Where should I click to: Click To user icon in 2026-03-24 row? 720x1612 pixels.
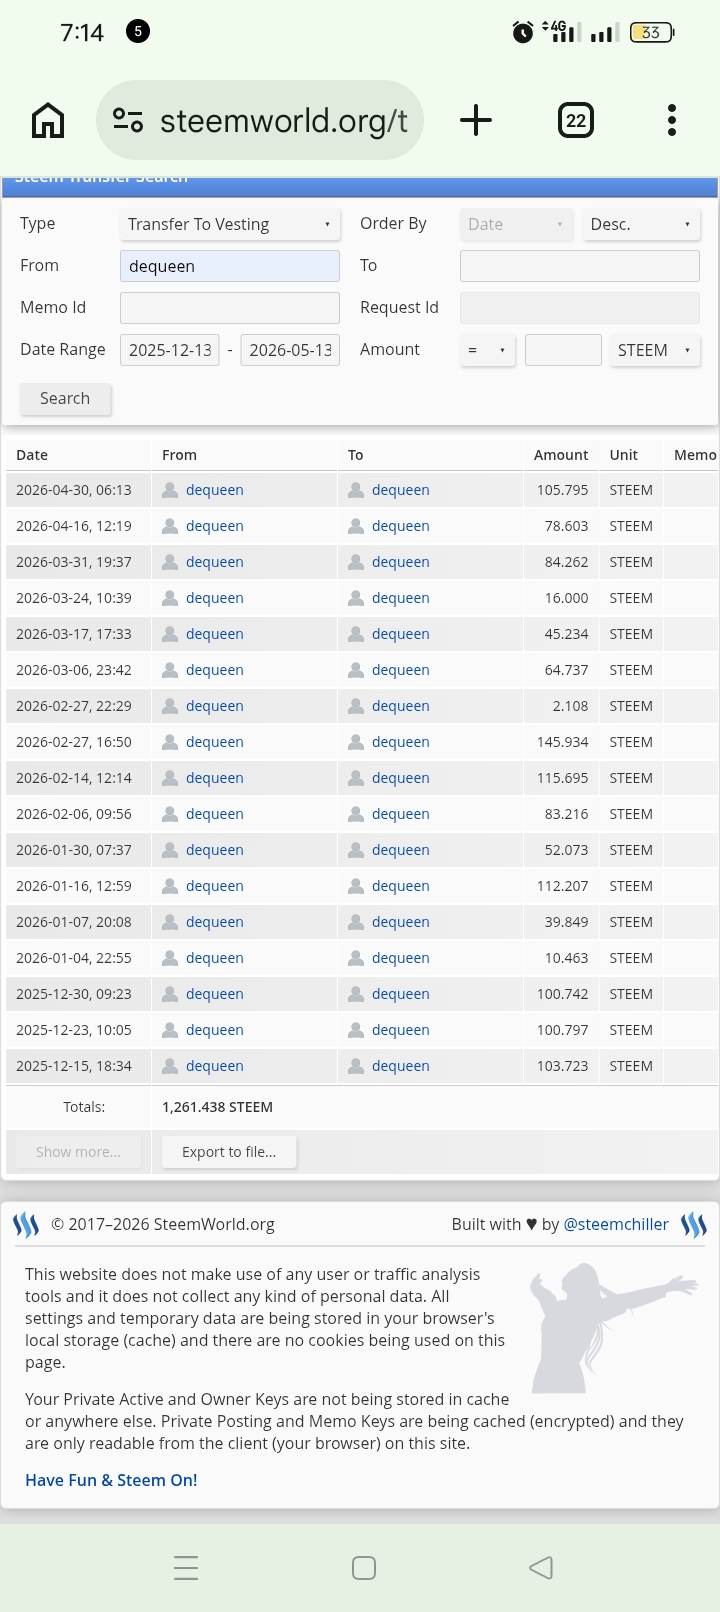pos(356,598)
